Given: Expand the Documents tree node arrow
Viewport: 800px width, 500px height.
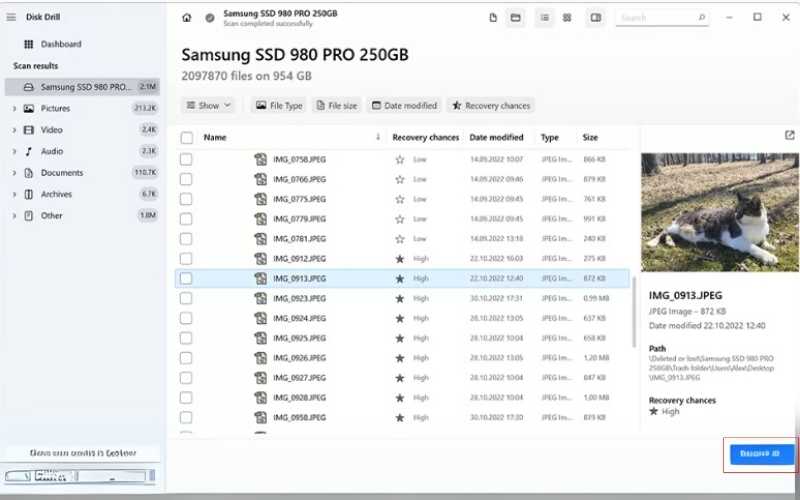Looking at the screenshot, I should tap(14, 173).
